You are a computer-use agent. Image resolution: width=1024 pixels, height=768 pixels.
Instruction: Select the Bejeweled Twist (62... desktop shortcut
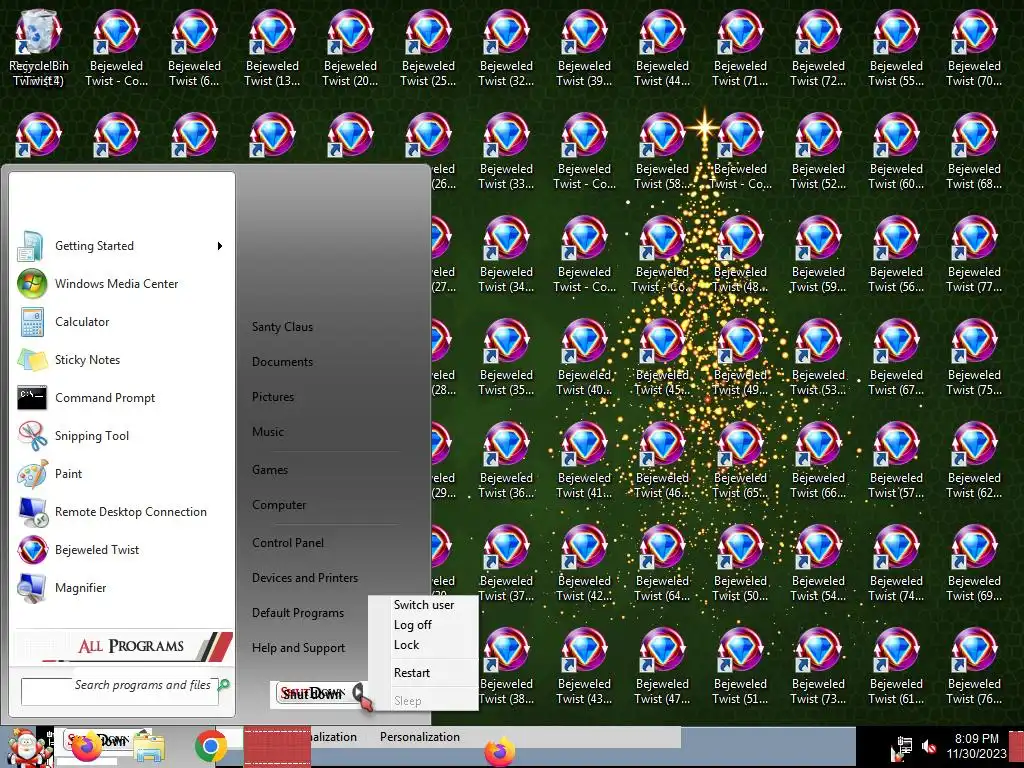tap(974, 461)
